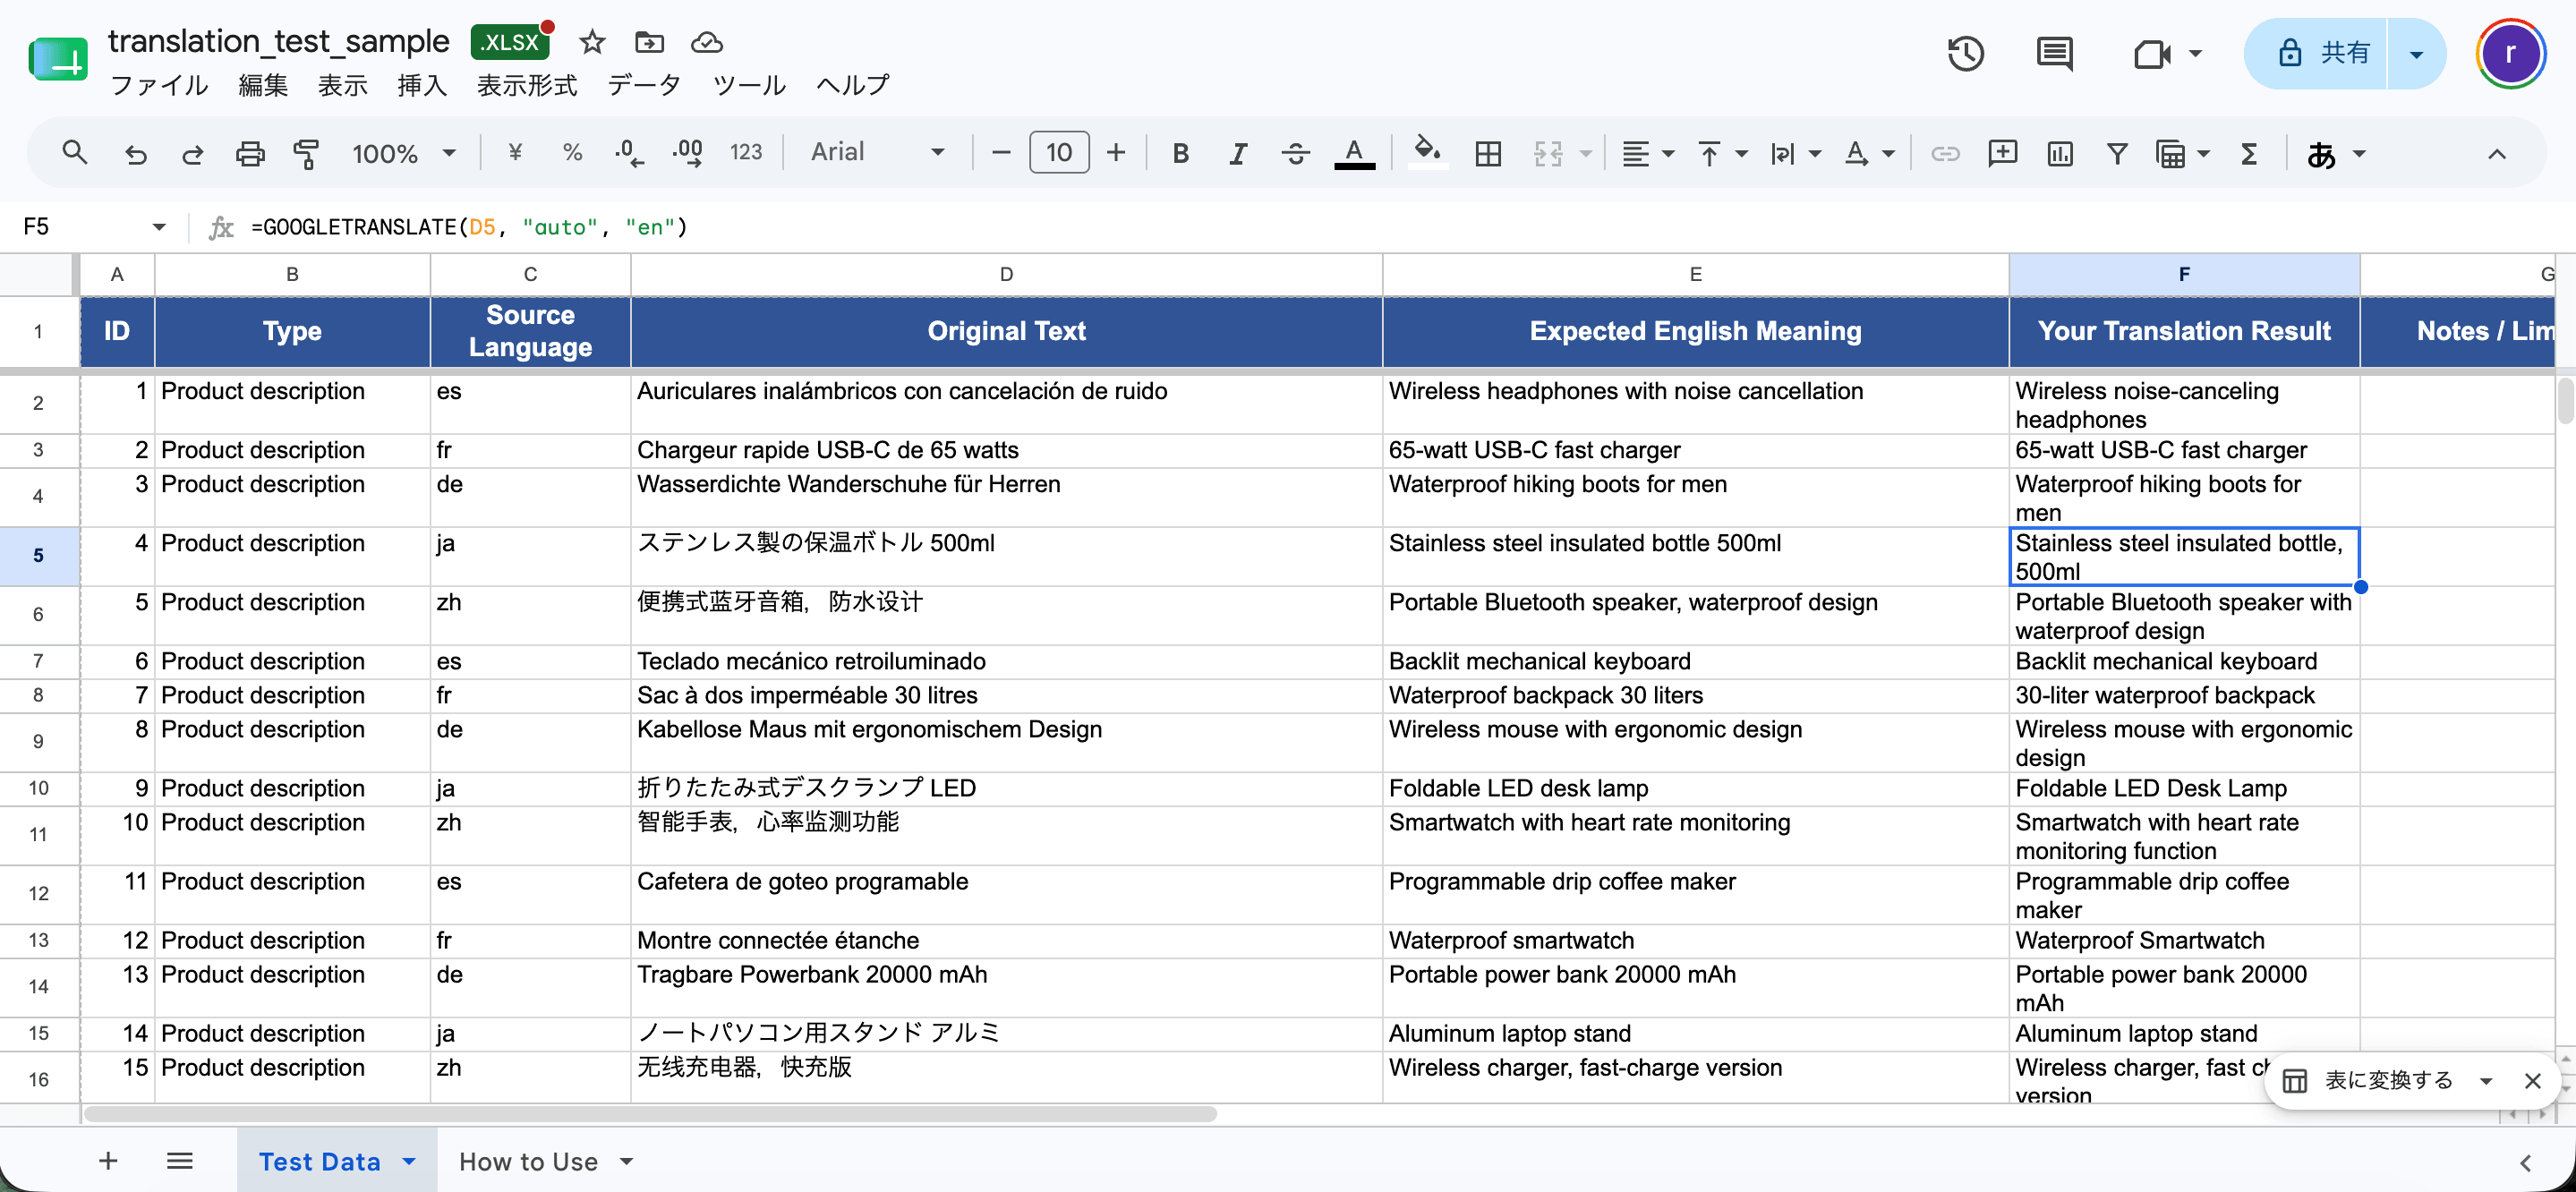The image size is (2576, 1192).
Task: Click the print icon
Action: tap(250, 153)
